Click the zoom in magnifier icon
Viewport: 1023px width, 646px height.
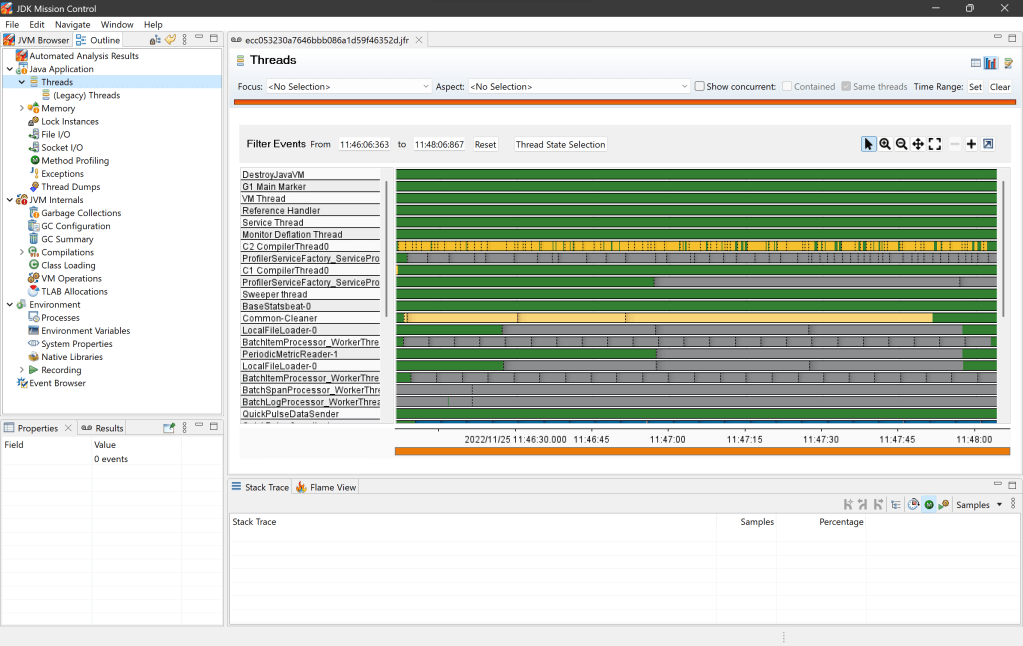pyautogui.click(x=885, y=144)
